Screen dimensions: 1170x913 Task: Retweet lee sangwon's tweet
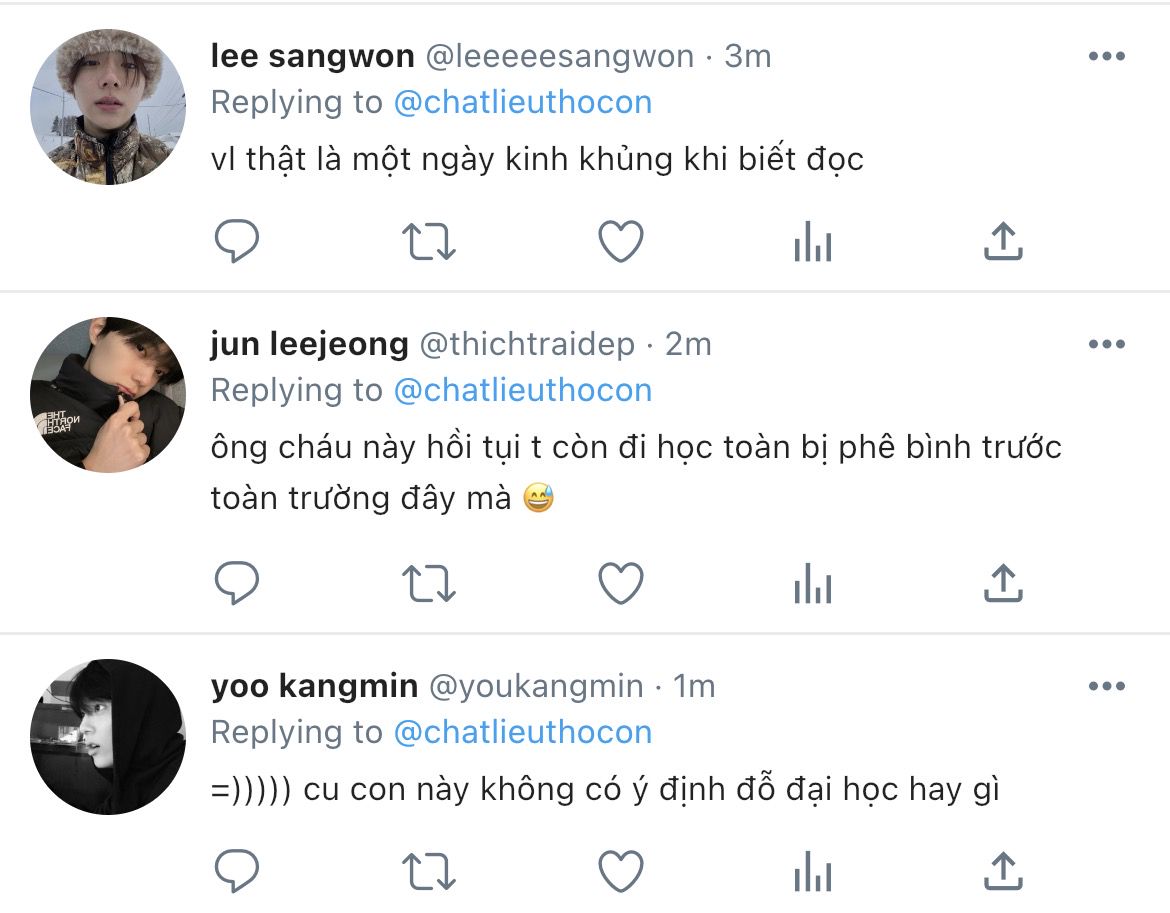428,241
